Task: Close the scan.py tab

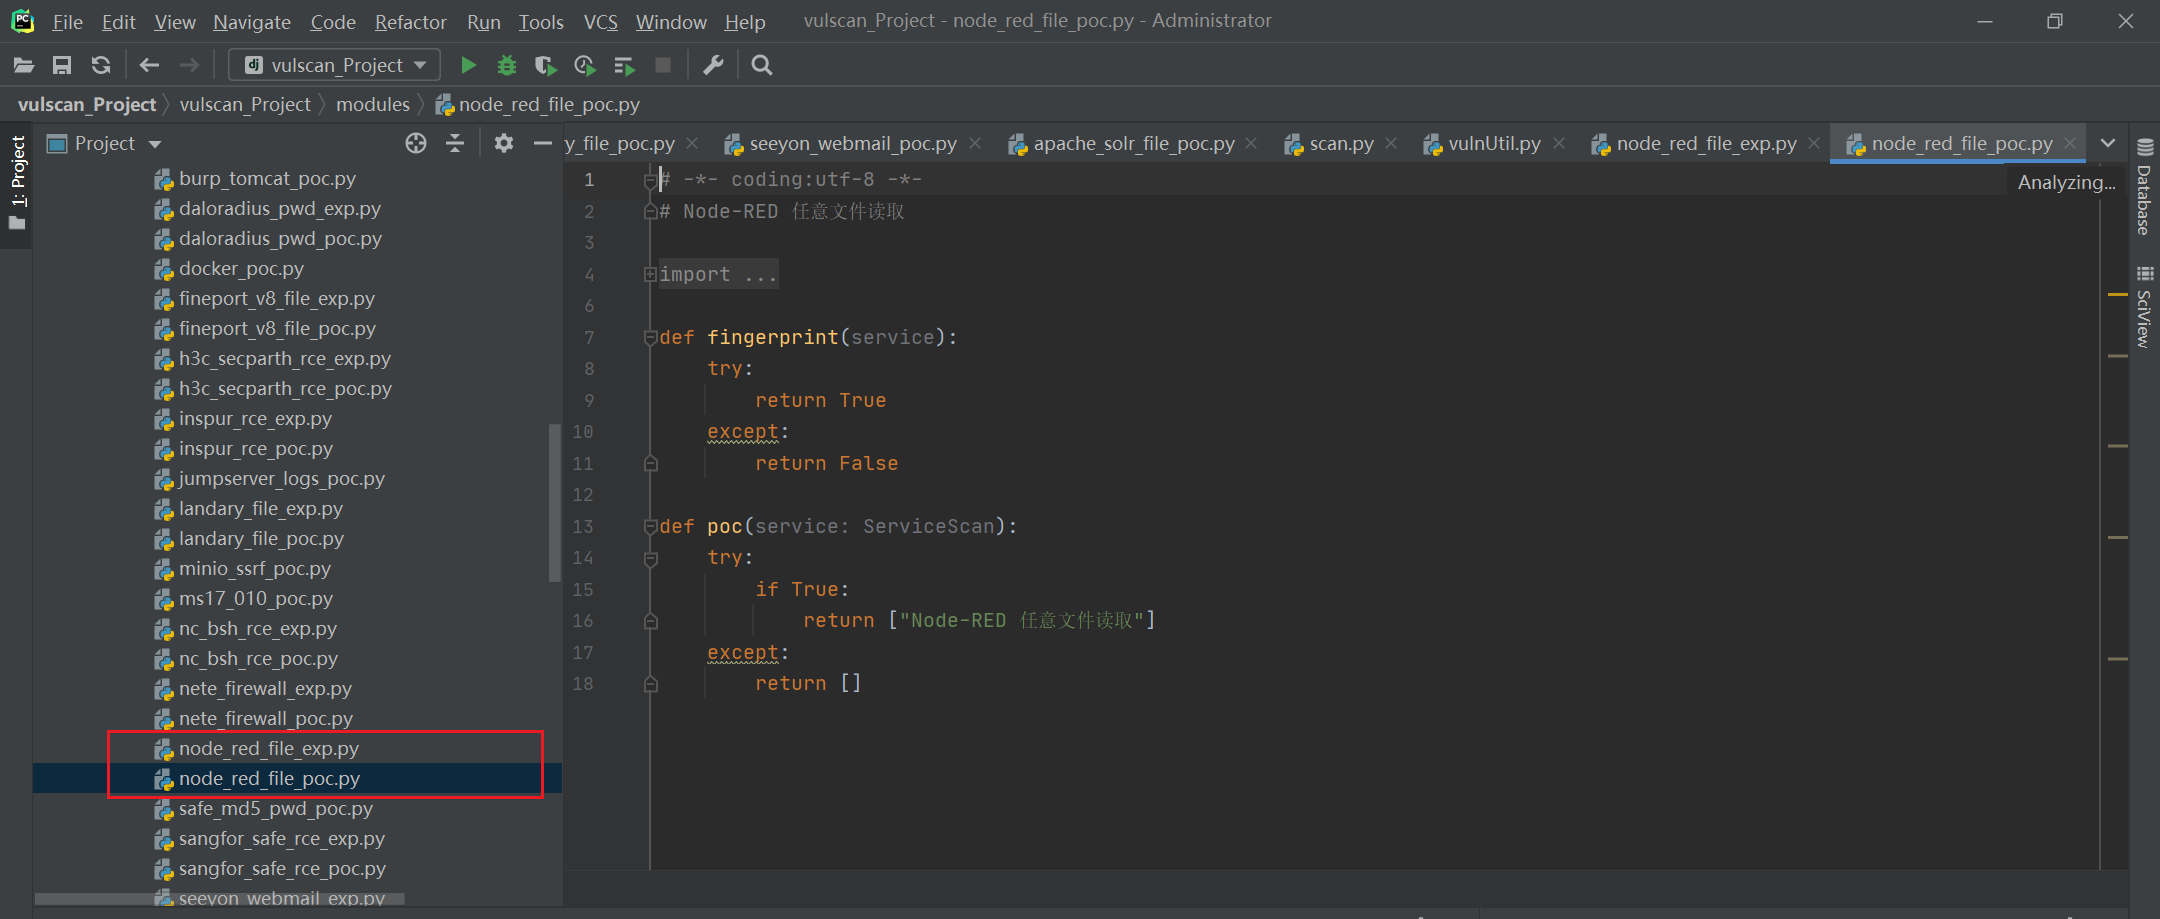Action: pyautogui.click(x=1391, y=144)
